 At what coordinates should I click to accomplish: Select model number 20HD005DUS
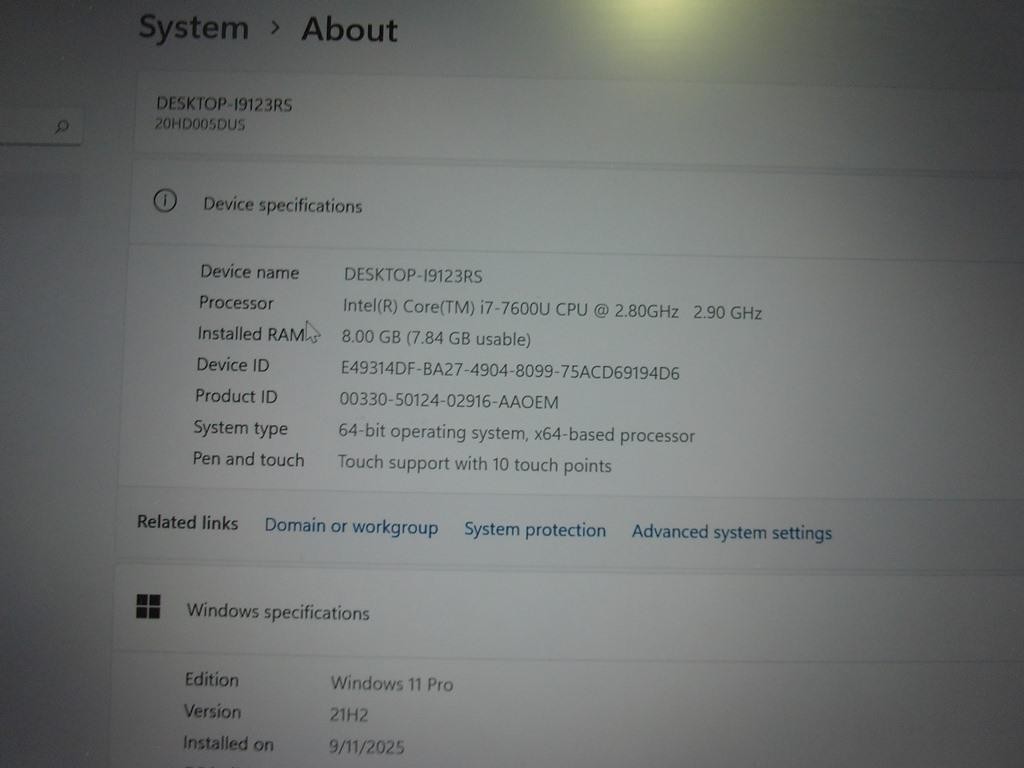(x=200, y=123)
